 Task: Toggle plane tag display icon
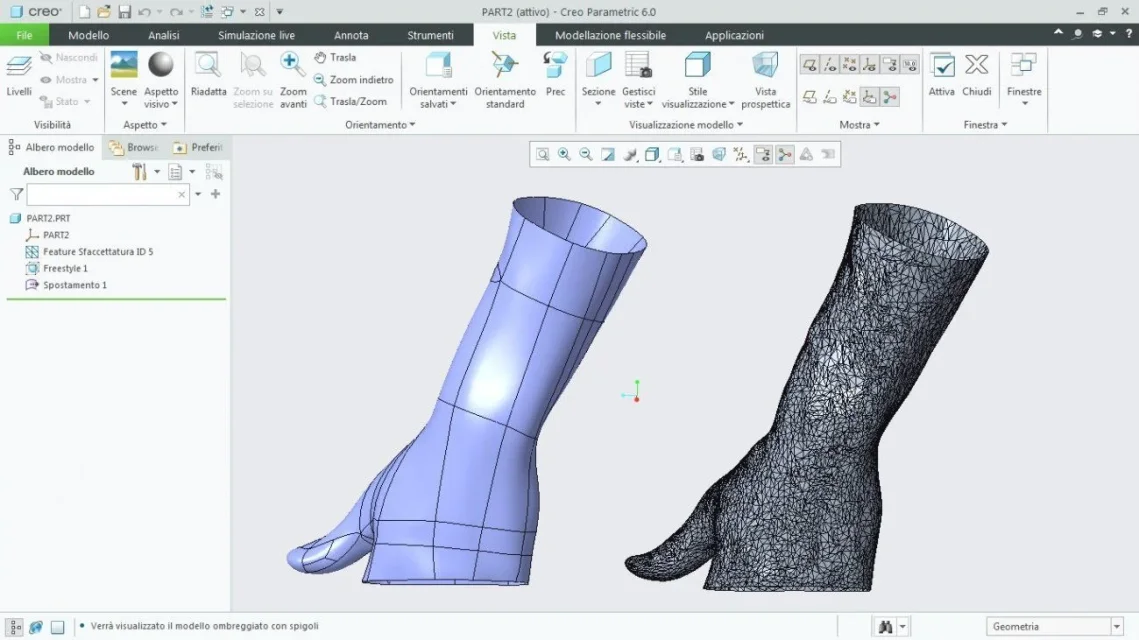point(809,97)
